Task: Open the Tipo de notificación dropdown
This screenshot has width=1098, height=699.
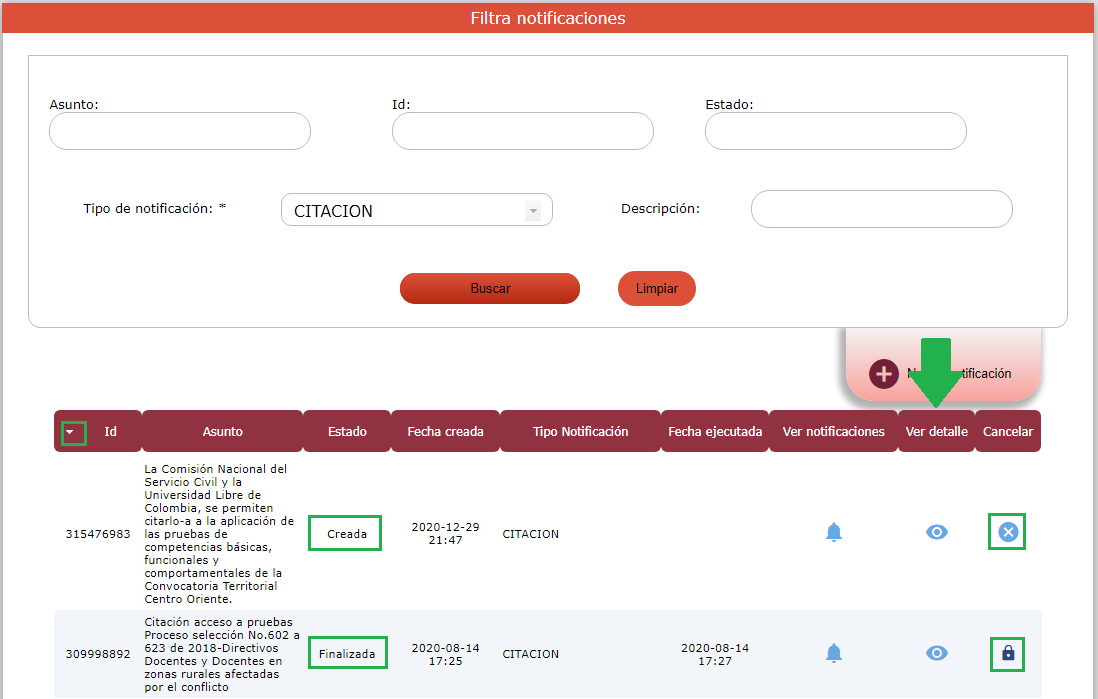Action: (x=417, y=210)
